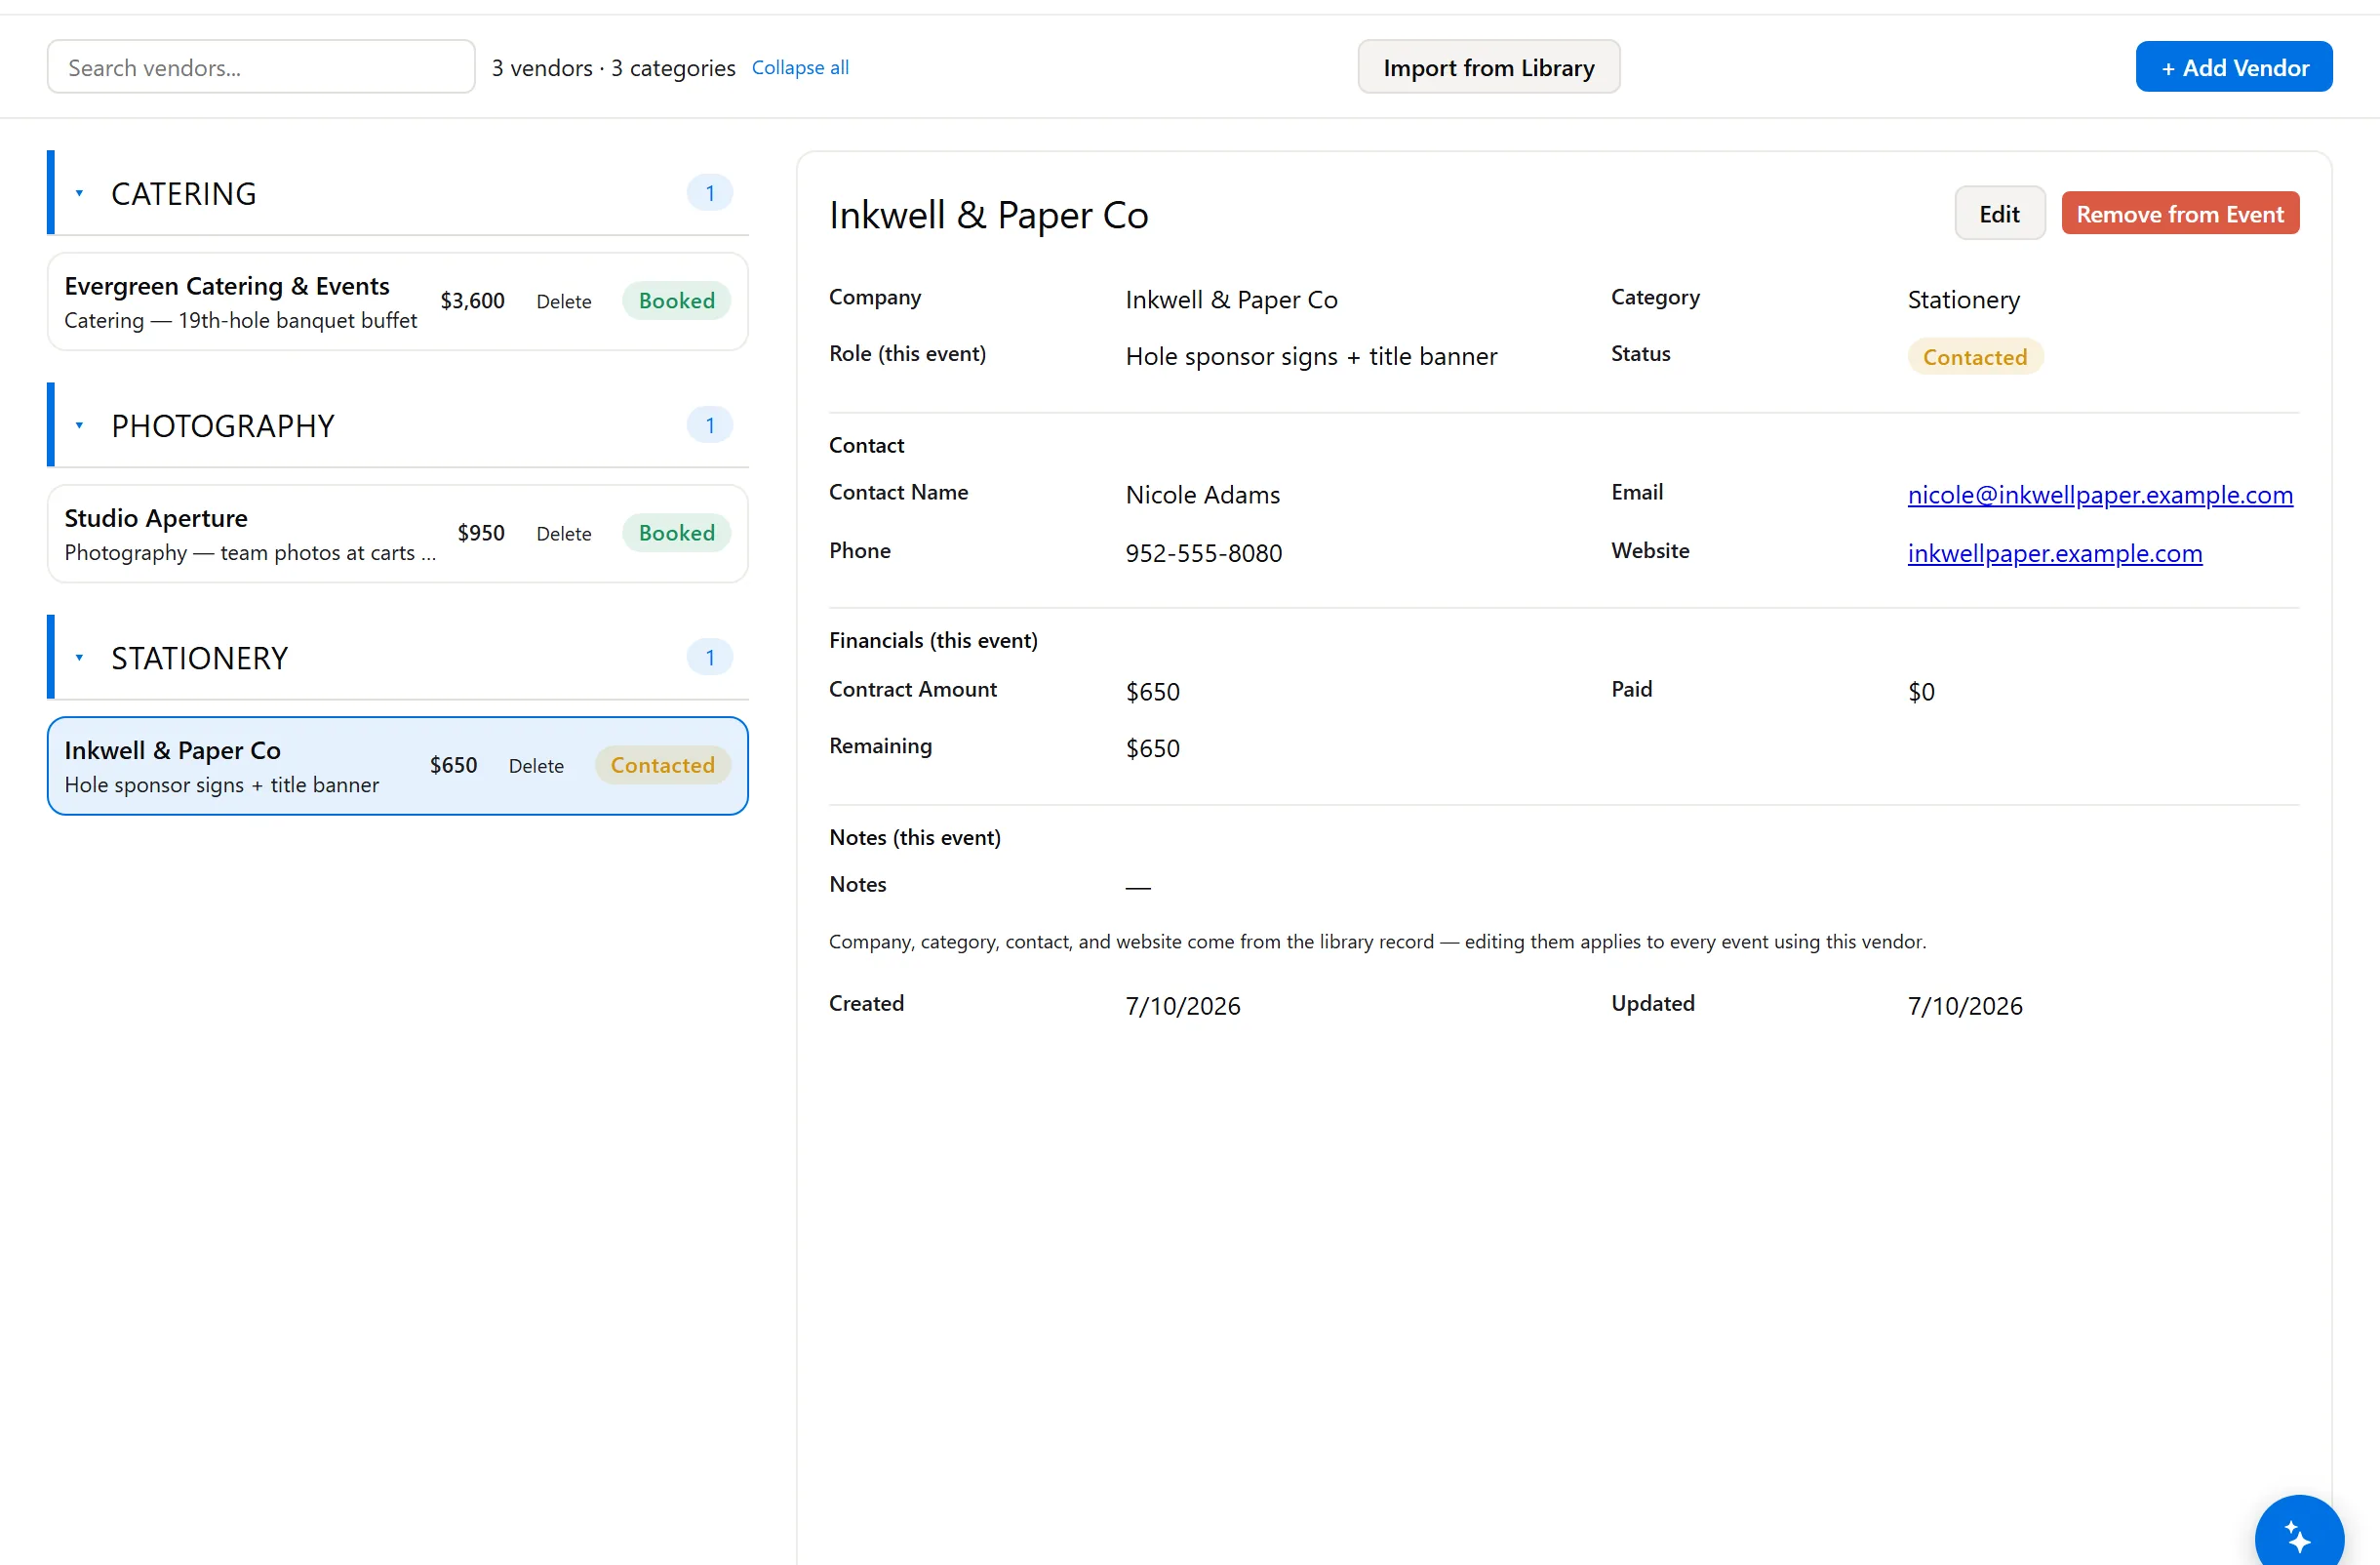Click the library record explanation note
Image resolution: width=2380 pixels, height=1565 pixels.
pyautogui.click(x=1376, y=941)
